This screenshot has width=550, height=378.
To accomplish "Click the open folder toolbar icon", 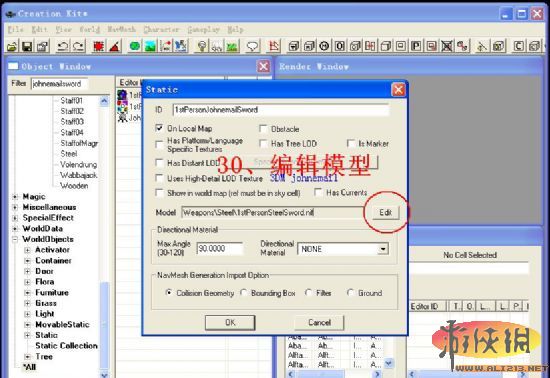I will tap(12, 46).
